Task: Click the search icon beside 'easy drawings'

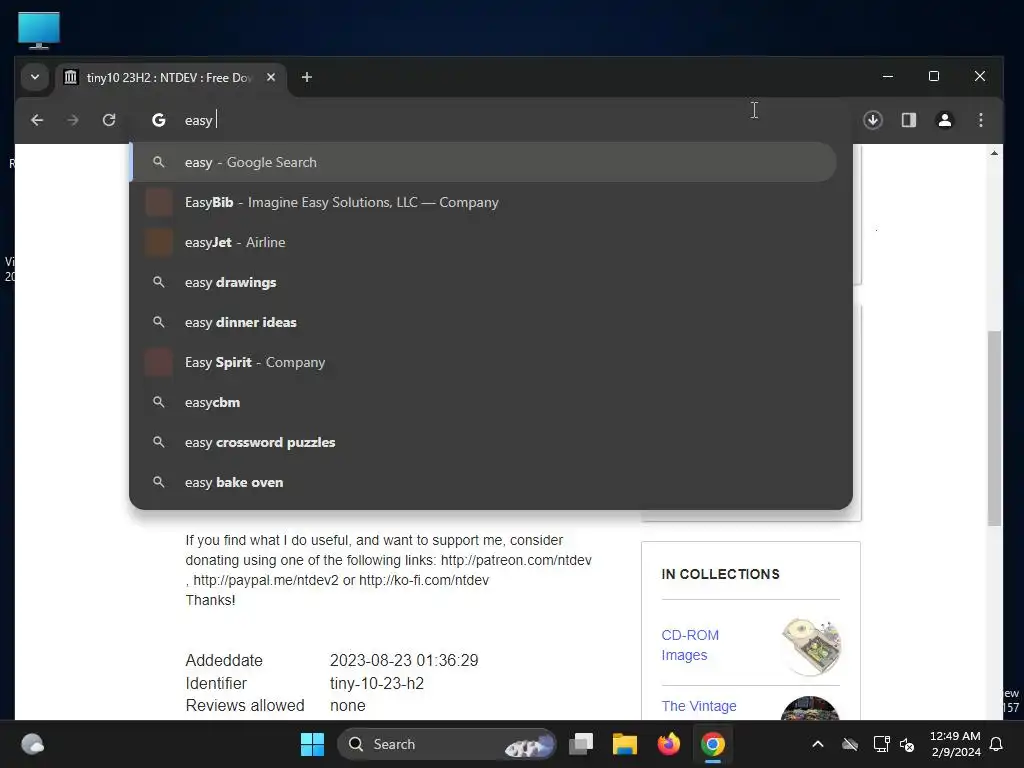Action: (x=159, y=282)
